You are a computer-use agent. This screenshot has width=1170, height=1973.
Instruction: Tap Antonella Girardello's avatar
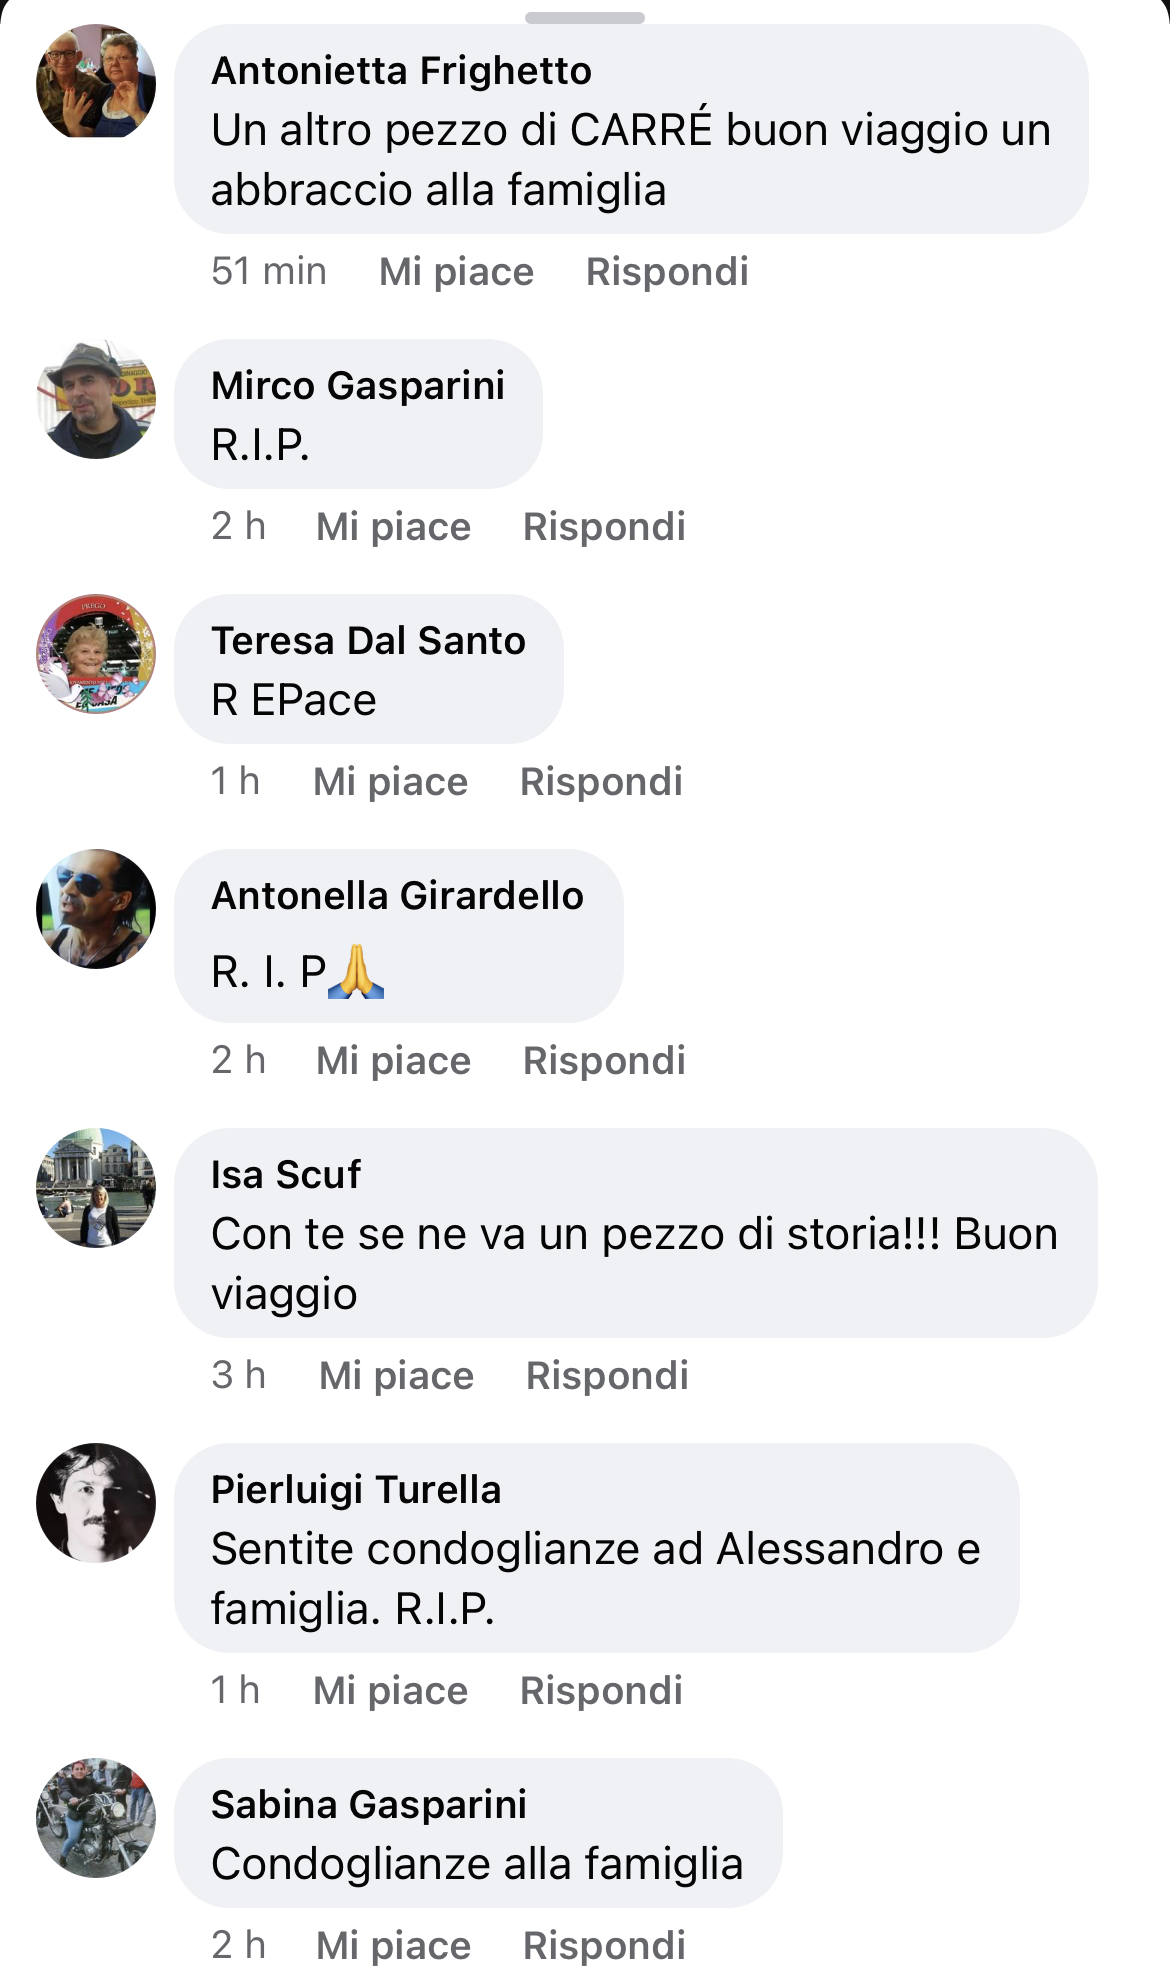[x=96, y=909]
